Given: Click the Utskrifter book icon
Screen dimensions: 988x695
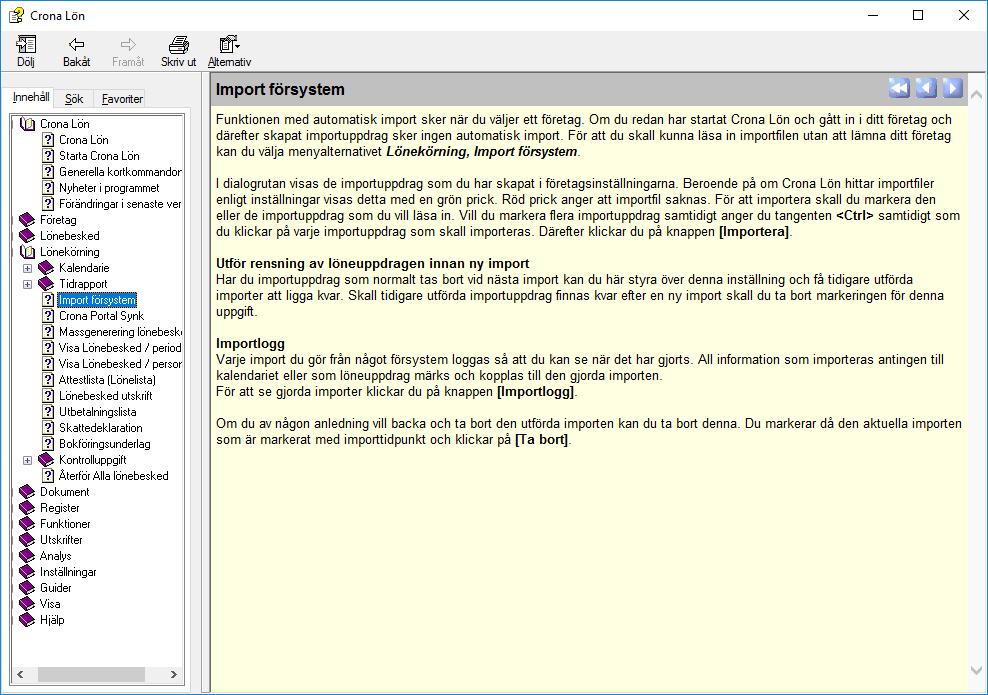Looking at the screenshot, I should pos(27,540).
